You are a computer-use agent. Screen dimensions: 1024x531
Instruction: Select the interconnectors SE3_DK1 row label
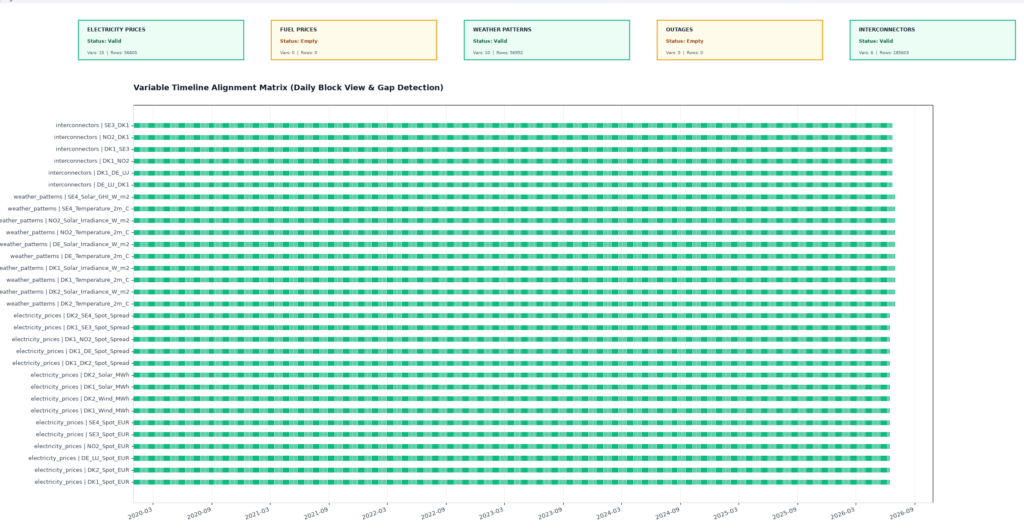[92, 125]
